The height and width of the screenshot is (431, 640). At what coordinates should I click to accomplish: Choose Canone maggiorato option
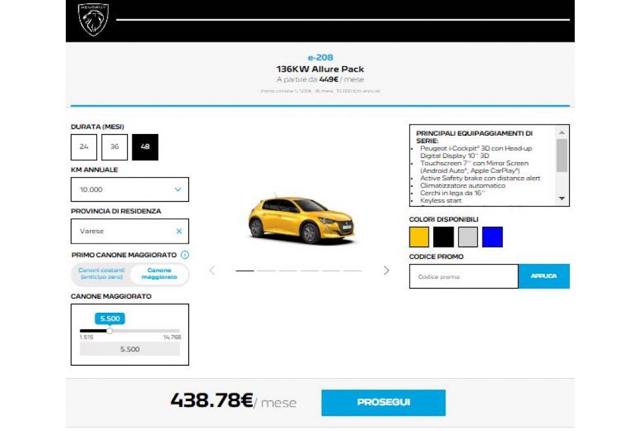159,274
